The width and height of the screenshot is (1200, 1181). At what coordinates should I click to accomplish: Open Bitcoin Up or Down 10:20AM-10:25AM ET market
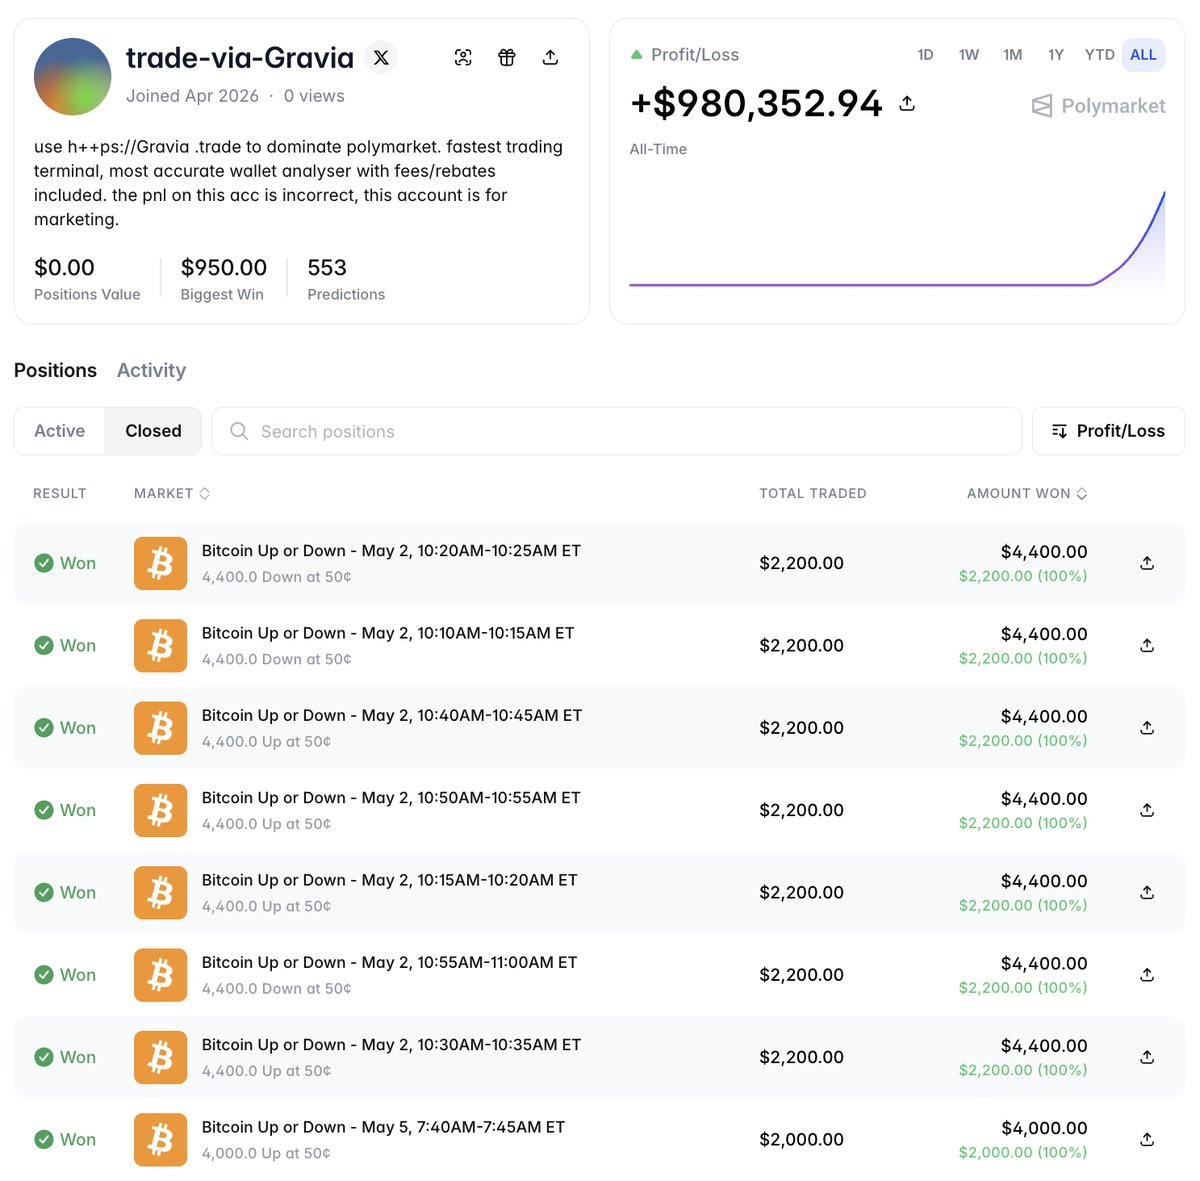(x=391, y=551)
